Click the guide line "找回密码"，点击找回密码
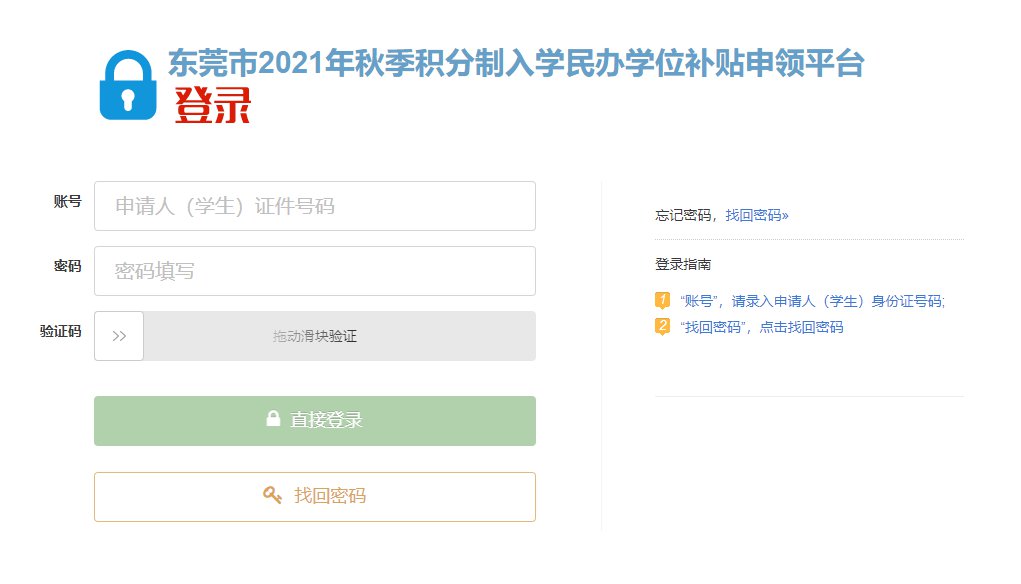 pos(761,327)
